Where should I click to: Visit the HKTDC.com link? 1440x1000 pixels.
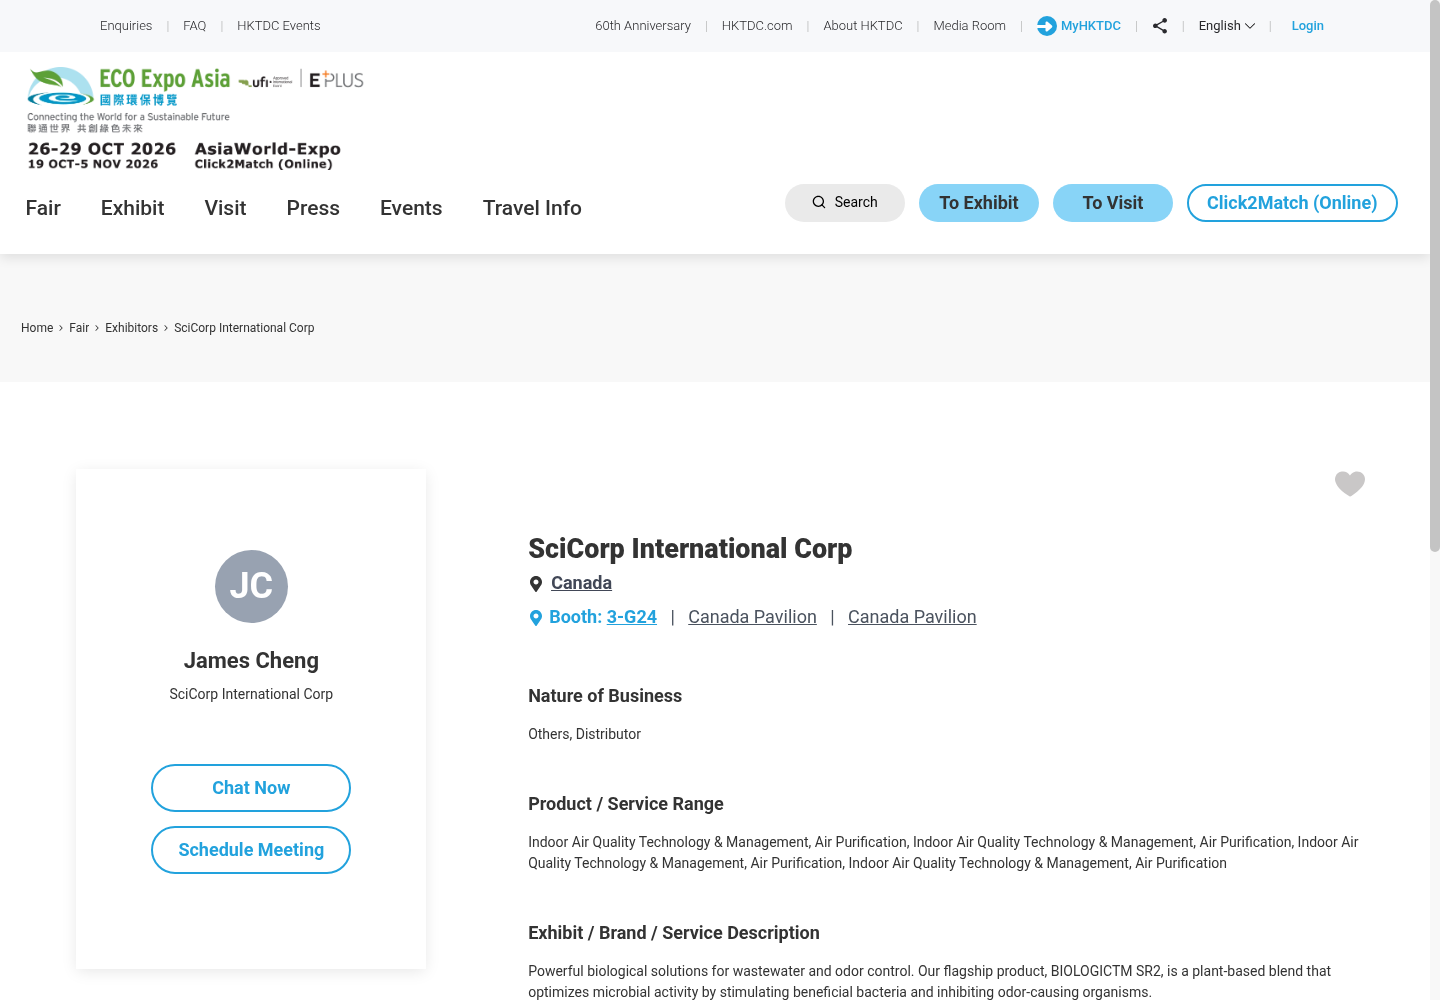tap(757, 26)
